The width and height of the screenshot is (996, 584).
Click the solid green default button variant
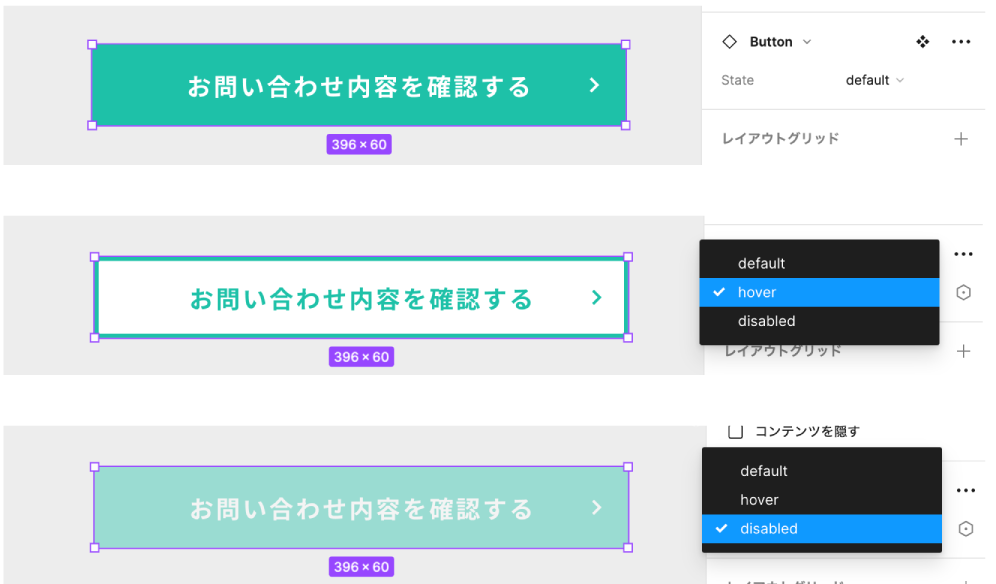359,85
